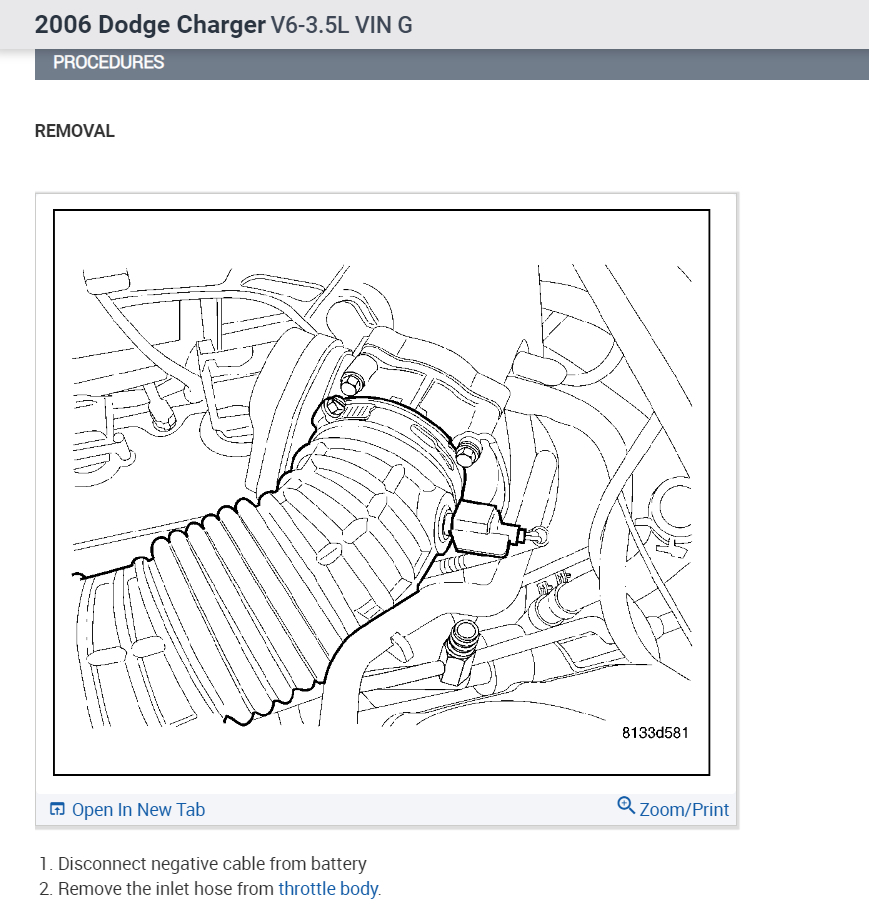
Task: Open the Zoom/Print link
Action: [684, 809]
